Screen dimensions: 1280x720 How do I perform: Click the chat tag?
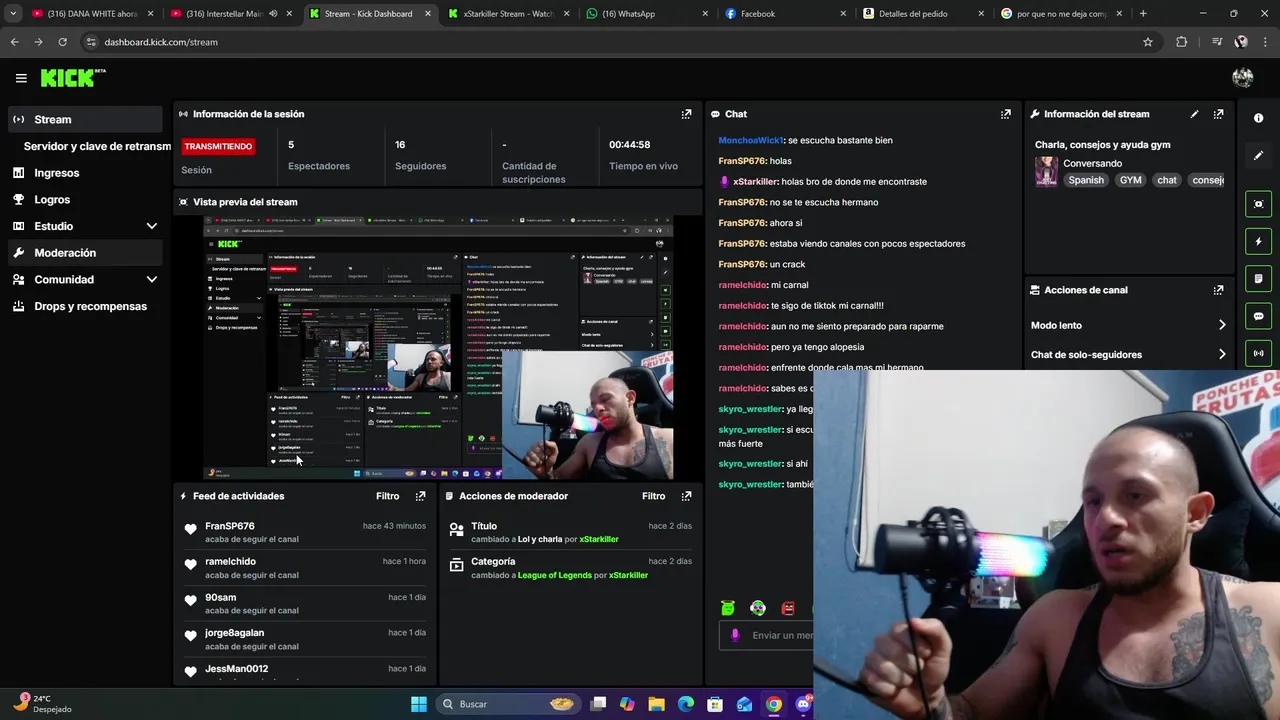1167,180
